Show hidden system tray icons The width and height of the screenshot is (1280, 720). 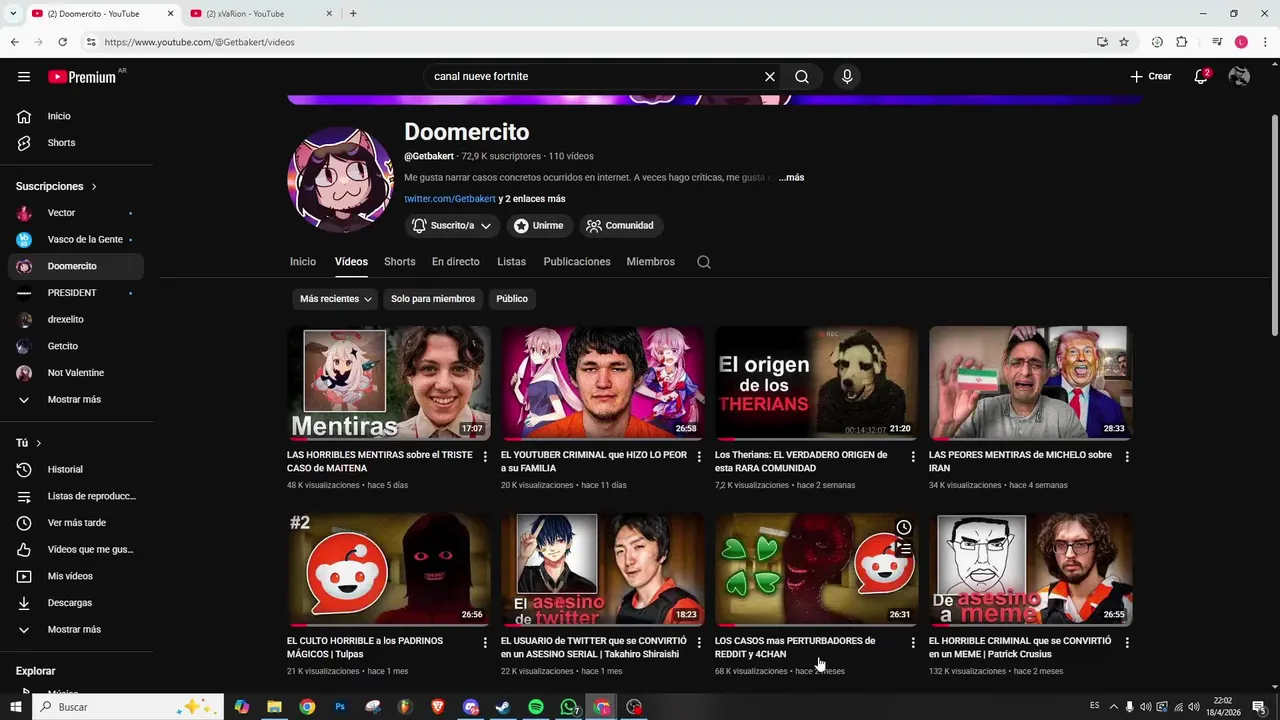click(1113, 707)
